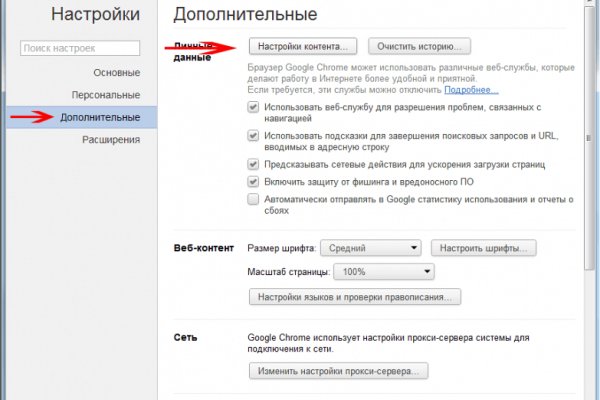Uncheck predict network actions checkbox

[254, 163]
